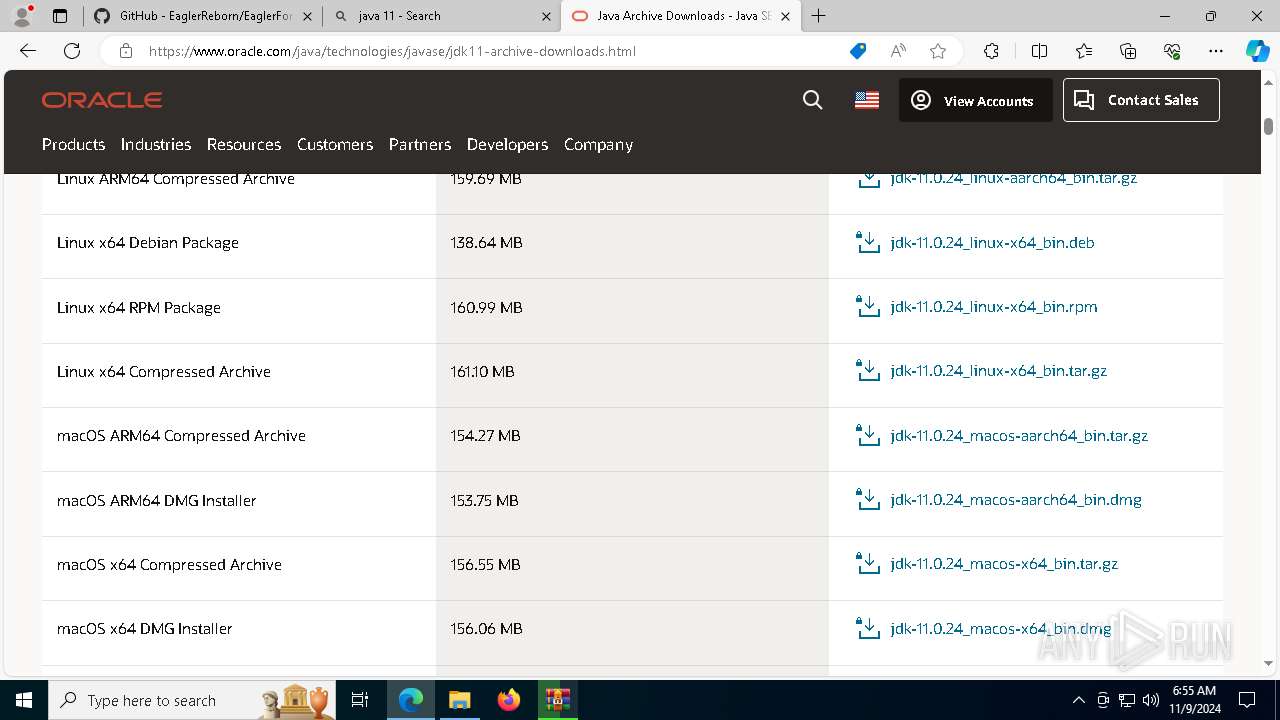Open the browser profile icon
The width and height of the screenshot is (1280, 720).
[22, 16]
